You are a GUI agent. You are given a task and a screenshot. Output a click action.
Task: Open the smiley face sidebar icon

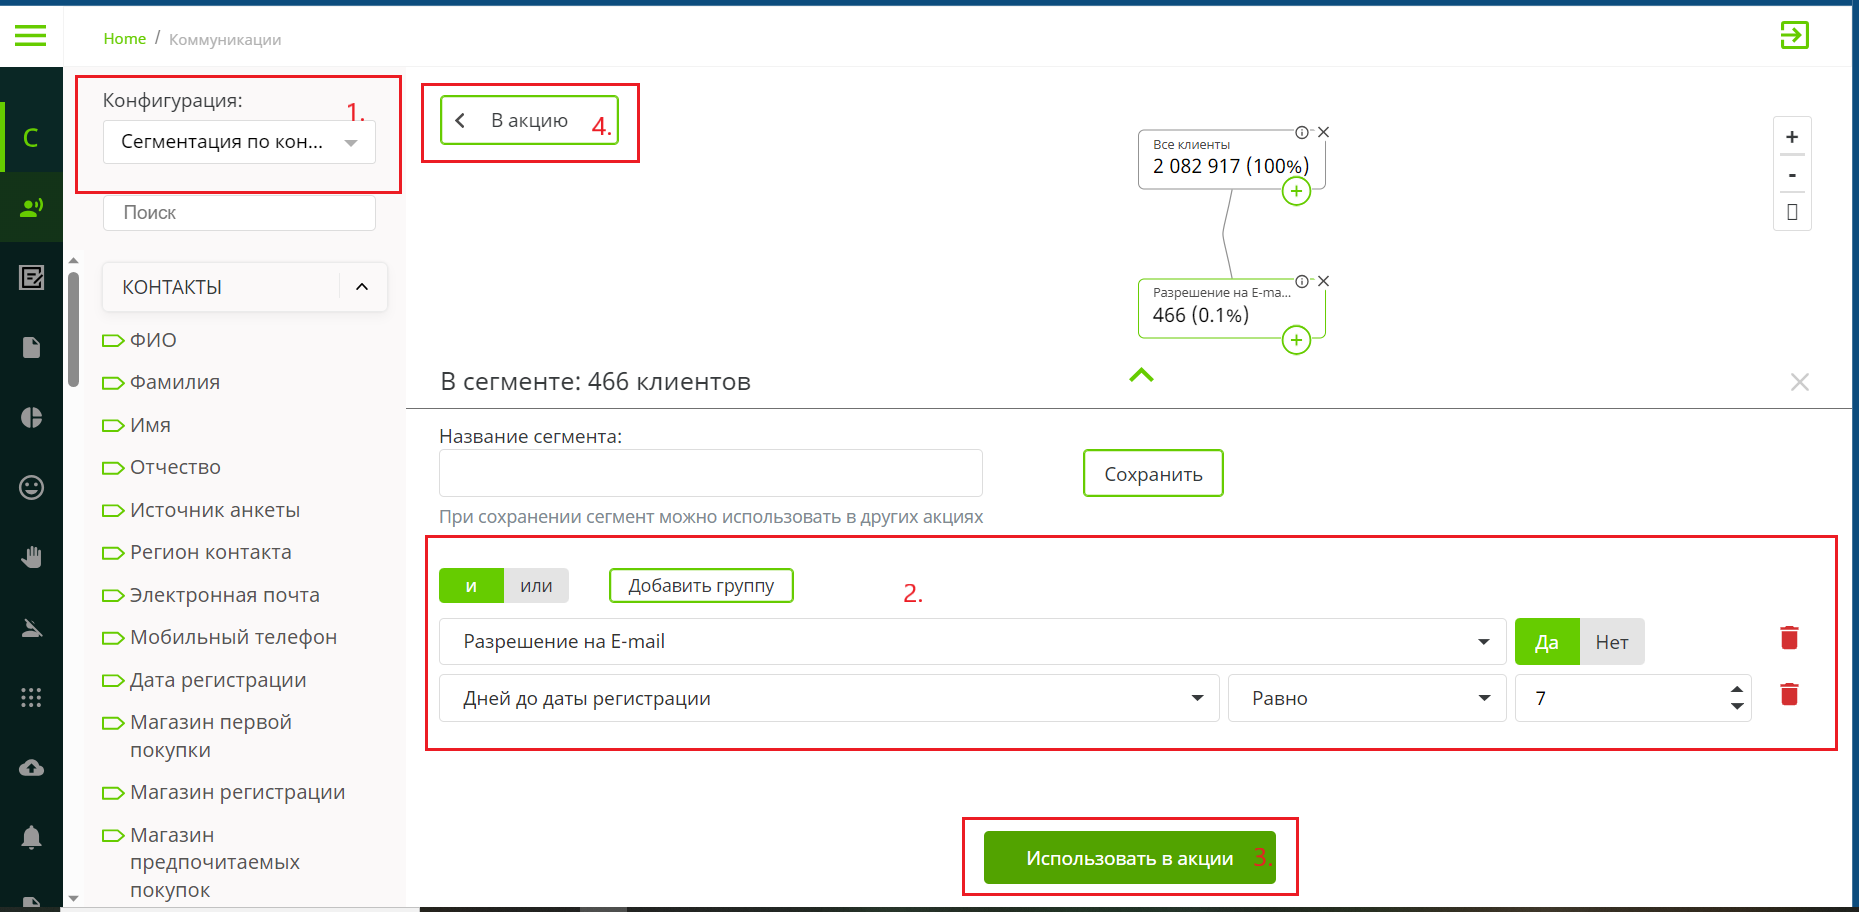(31, 487)
